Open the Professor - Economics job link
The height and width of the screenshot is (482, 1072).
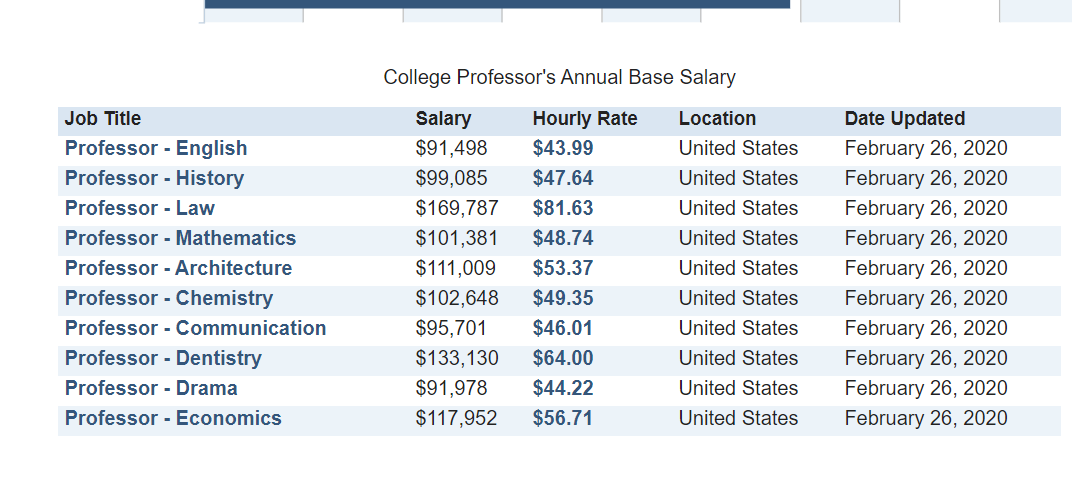click(x=173, y=419)
